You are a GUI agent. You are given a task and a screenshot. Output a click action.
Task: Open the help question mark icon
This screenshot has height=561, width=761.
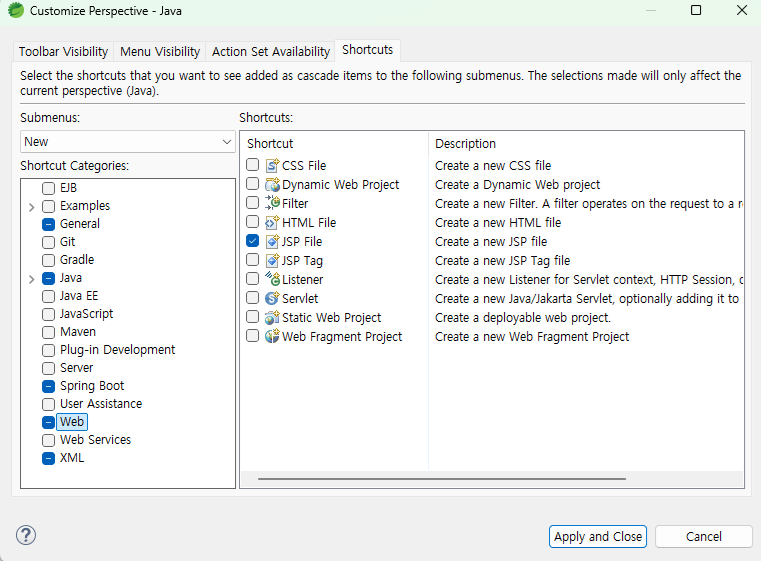[26, 535]
